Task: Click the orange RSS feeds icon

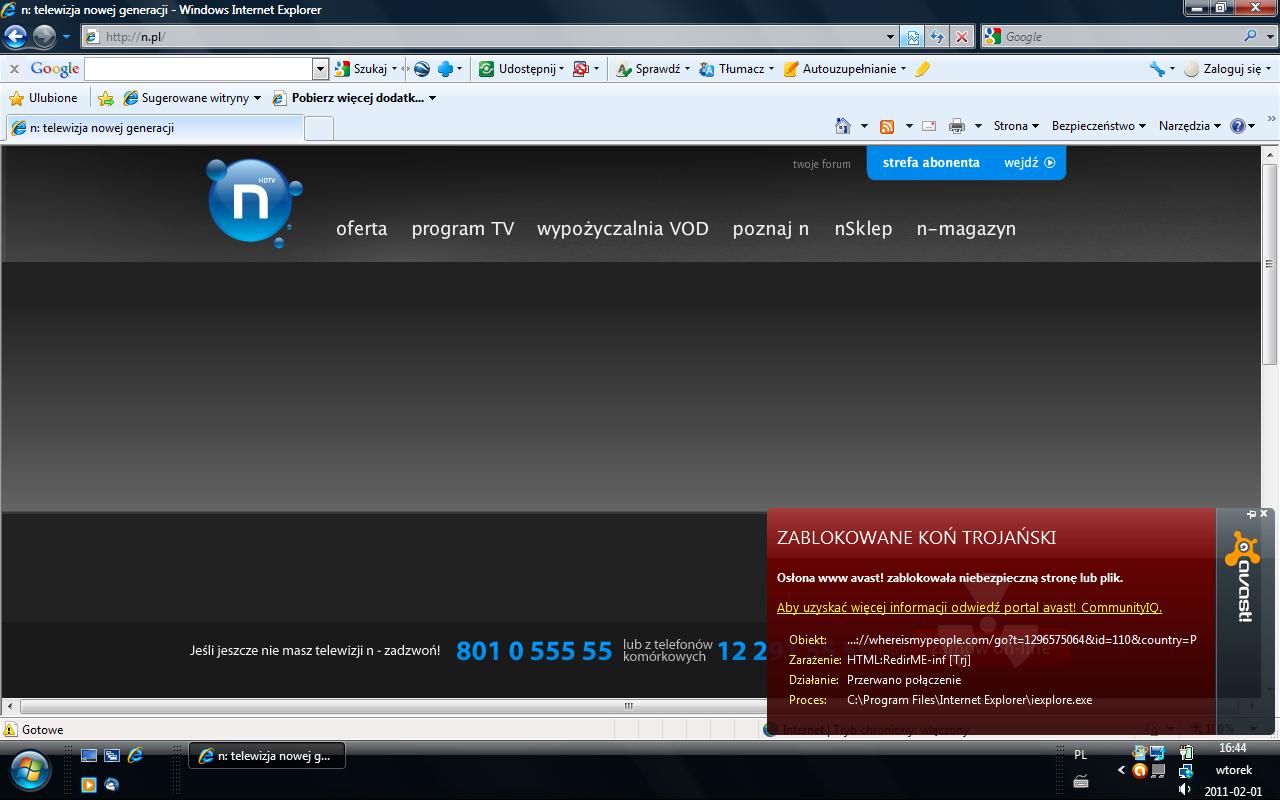Action: point(886,126)
